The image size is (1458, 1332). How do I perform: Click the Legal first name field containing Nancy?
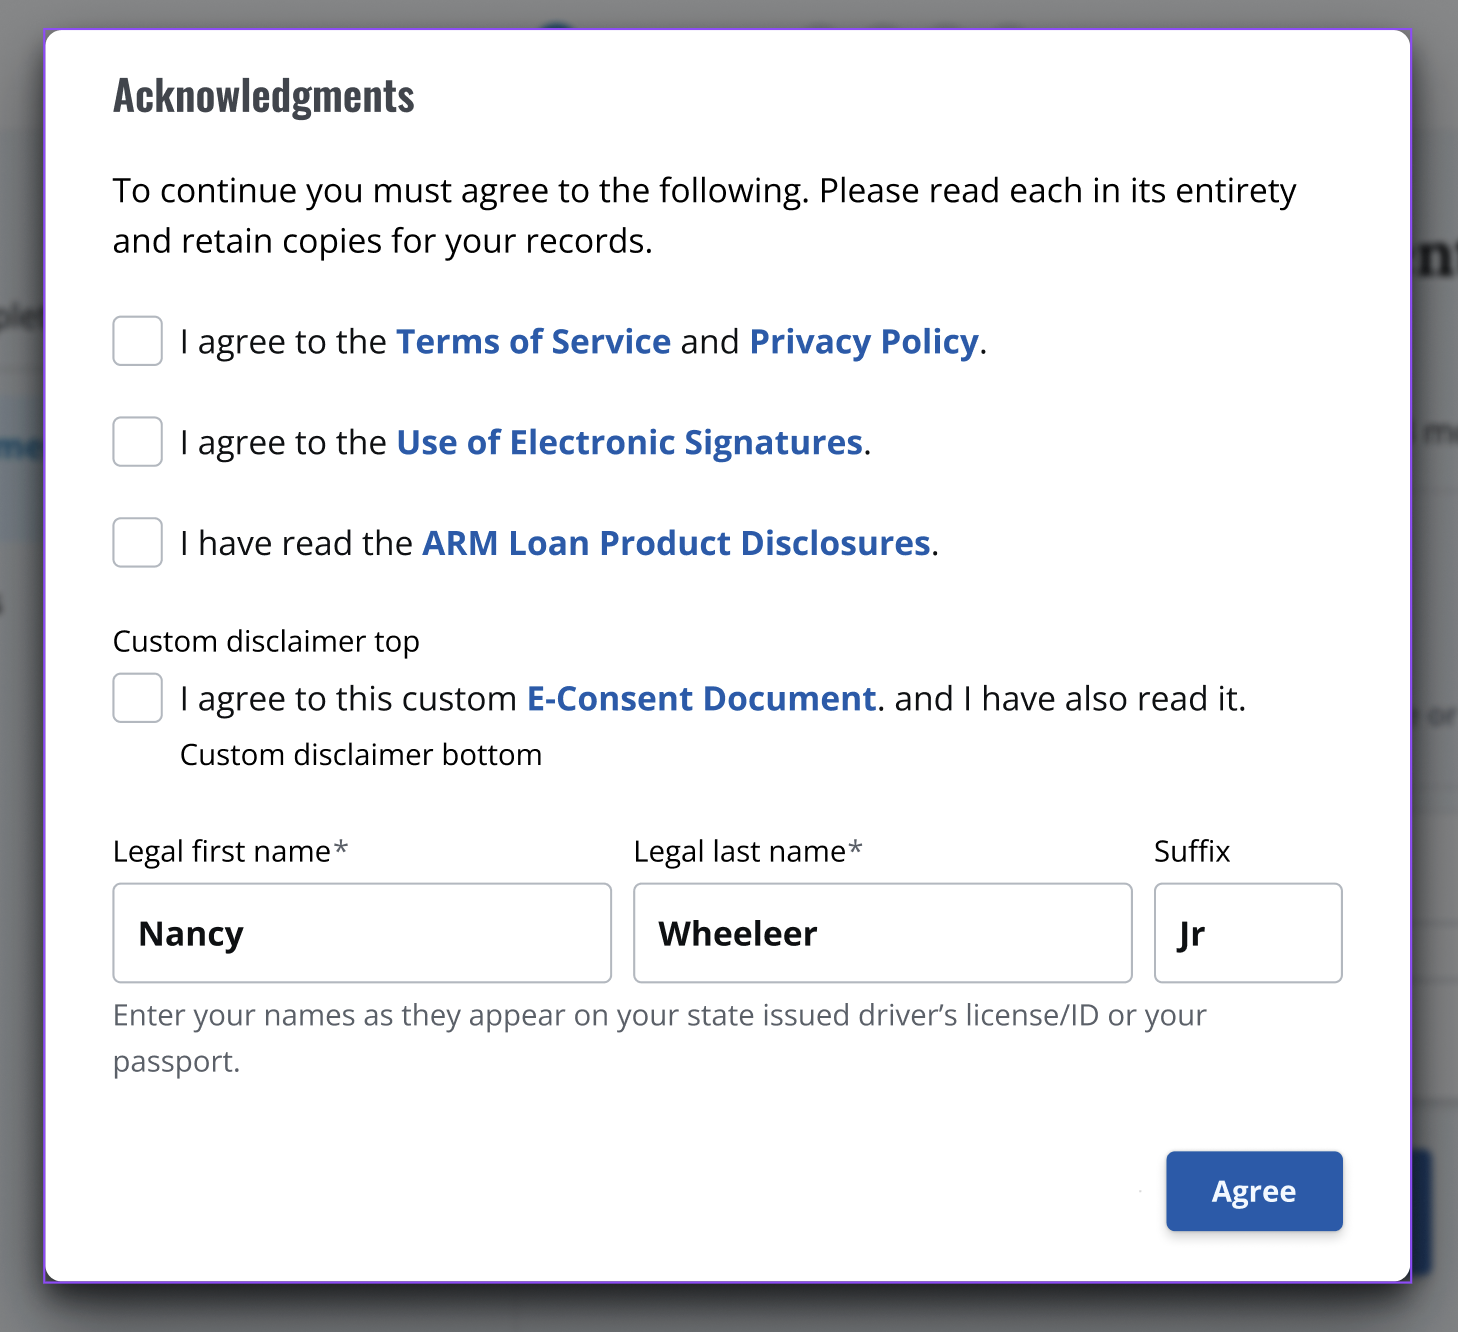click(x=361, y=933)
